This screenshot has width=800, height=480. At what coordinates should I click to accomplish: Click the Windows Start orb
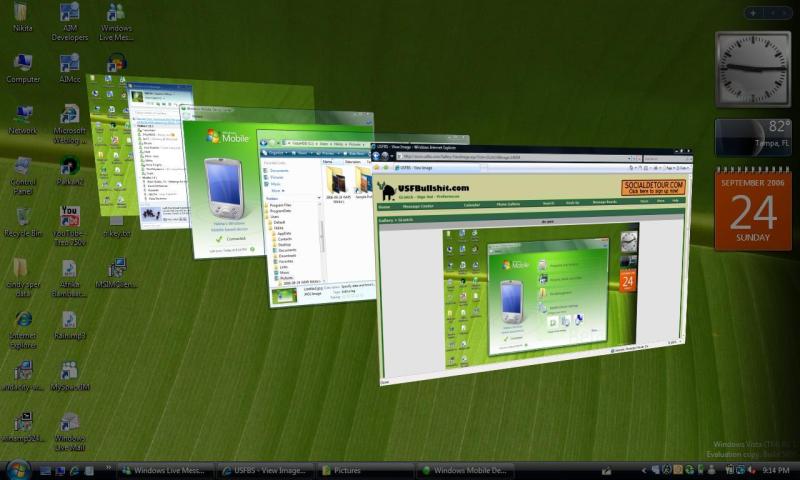pos(18,469)
